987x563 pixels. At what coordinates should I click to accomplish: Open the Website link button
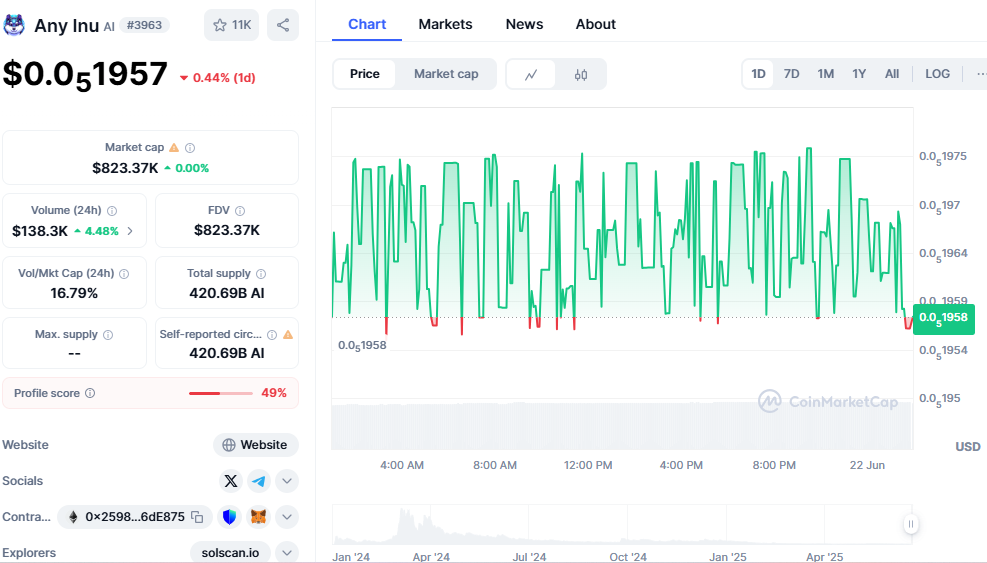click(256, 445)
